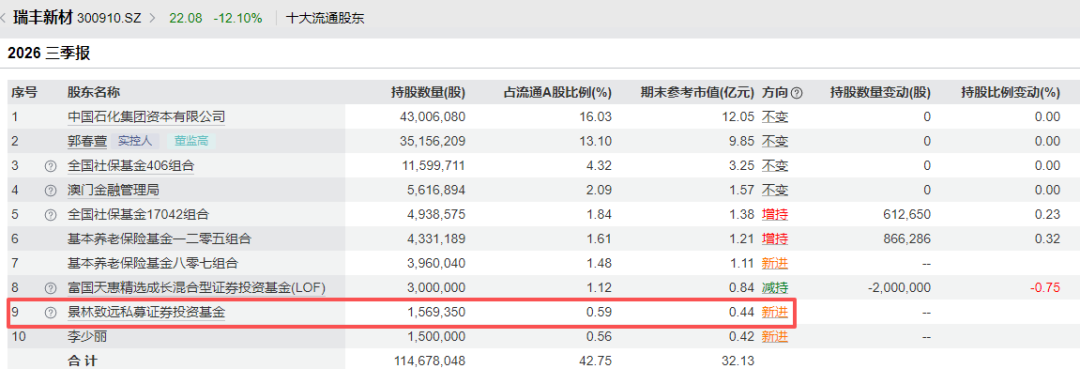
Task: Click question icon beside 景林致远私募证券投资基金
Action: click(x=50, y=313)
